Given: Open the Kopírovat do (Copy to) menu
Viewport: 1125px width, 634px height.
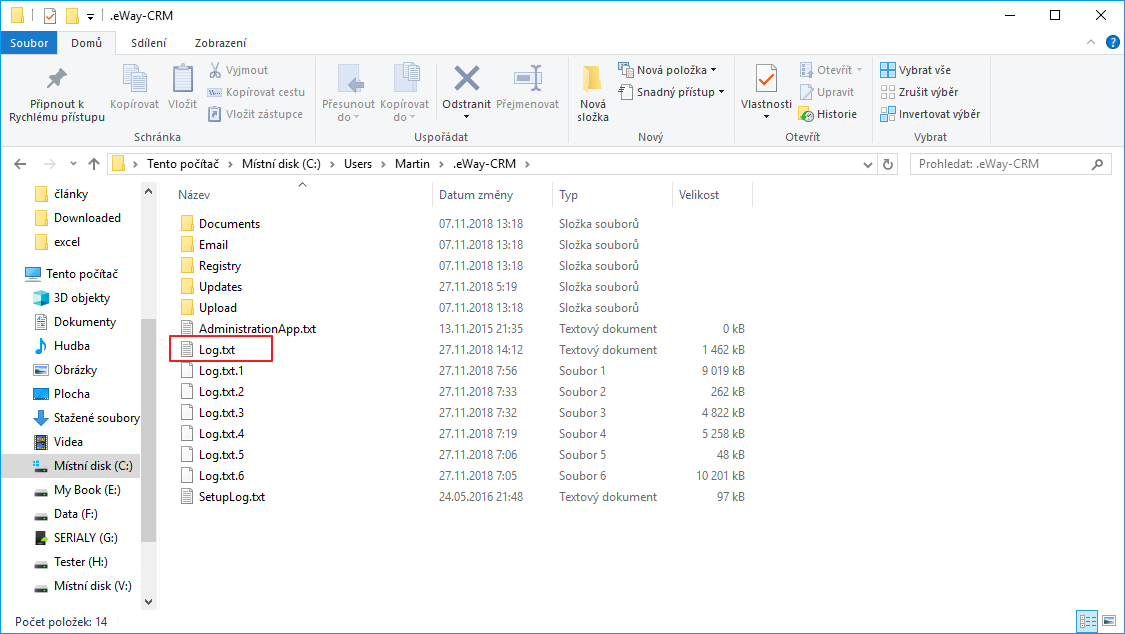Looking at the screenshot, I should coord(405,93).
